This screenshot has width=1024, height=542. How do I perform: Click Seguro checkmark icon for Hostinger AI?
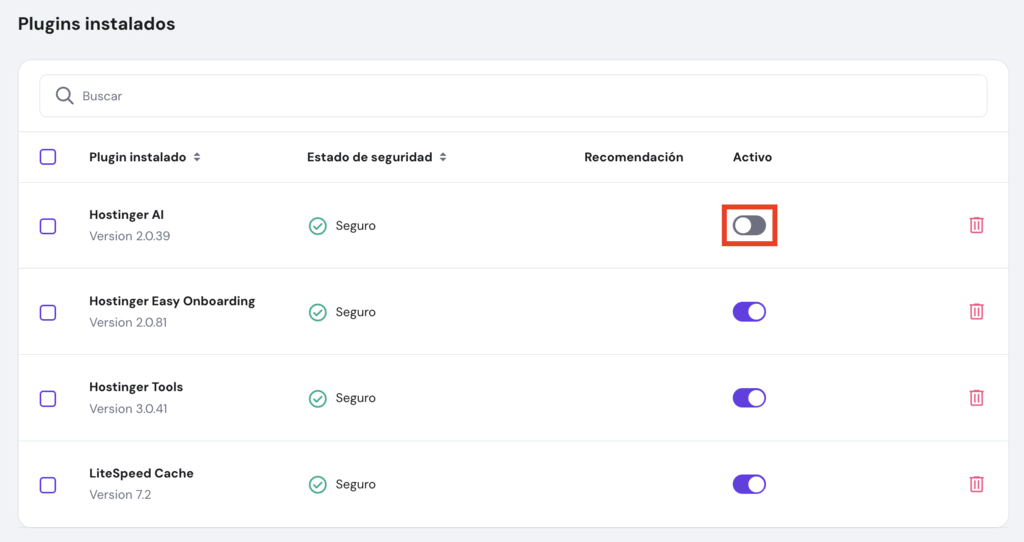(x=318, y=226)
